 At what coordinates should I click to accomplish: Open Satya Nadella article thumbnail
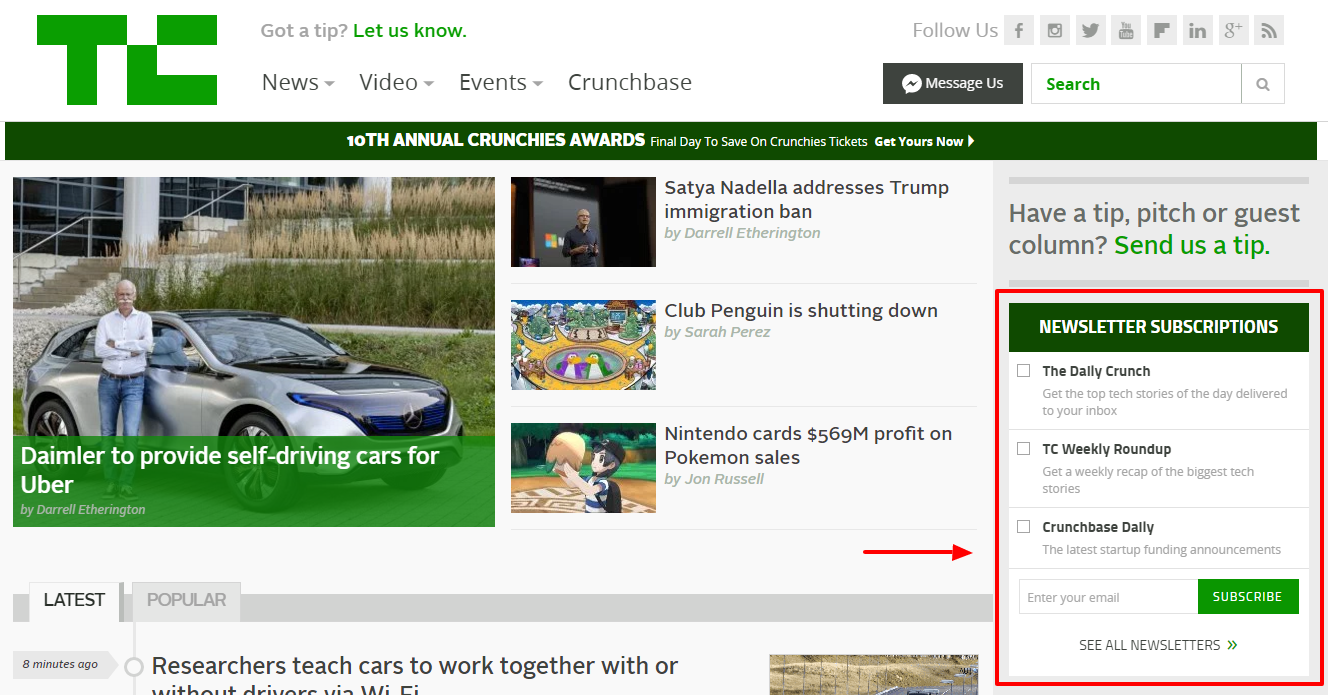point(583,222)
